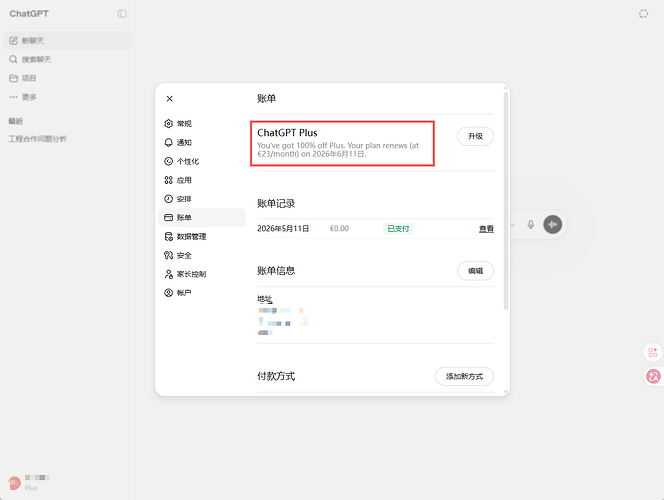Click the temporary chat icon top right
664x500 pixels.
pos(643,14)
